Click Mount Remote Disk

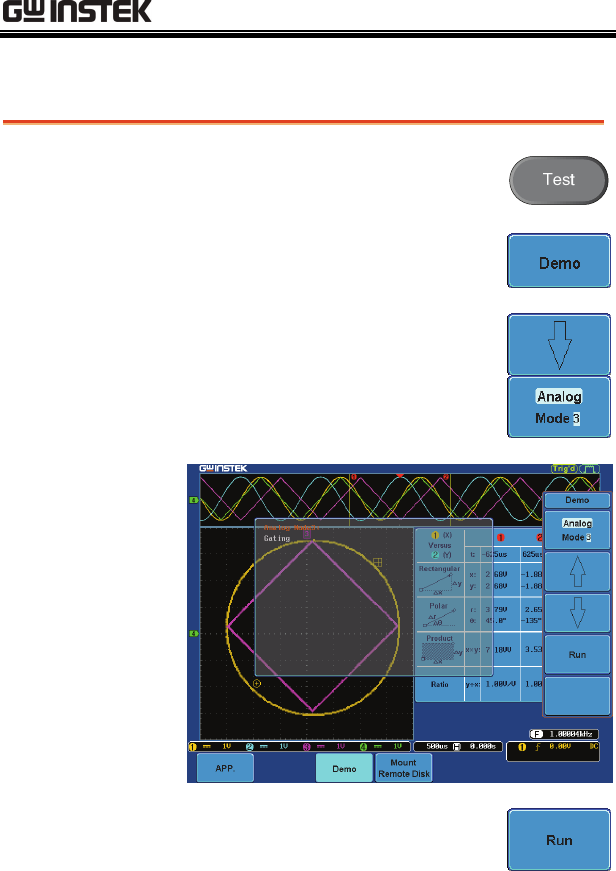[x=404, y=768]
